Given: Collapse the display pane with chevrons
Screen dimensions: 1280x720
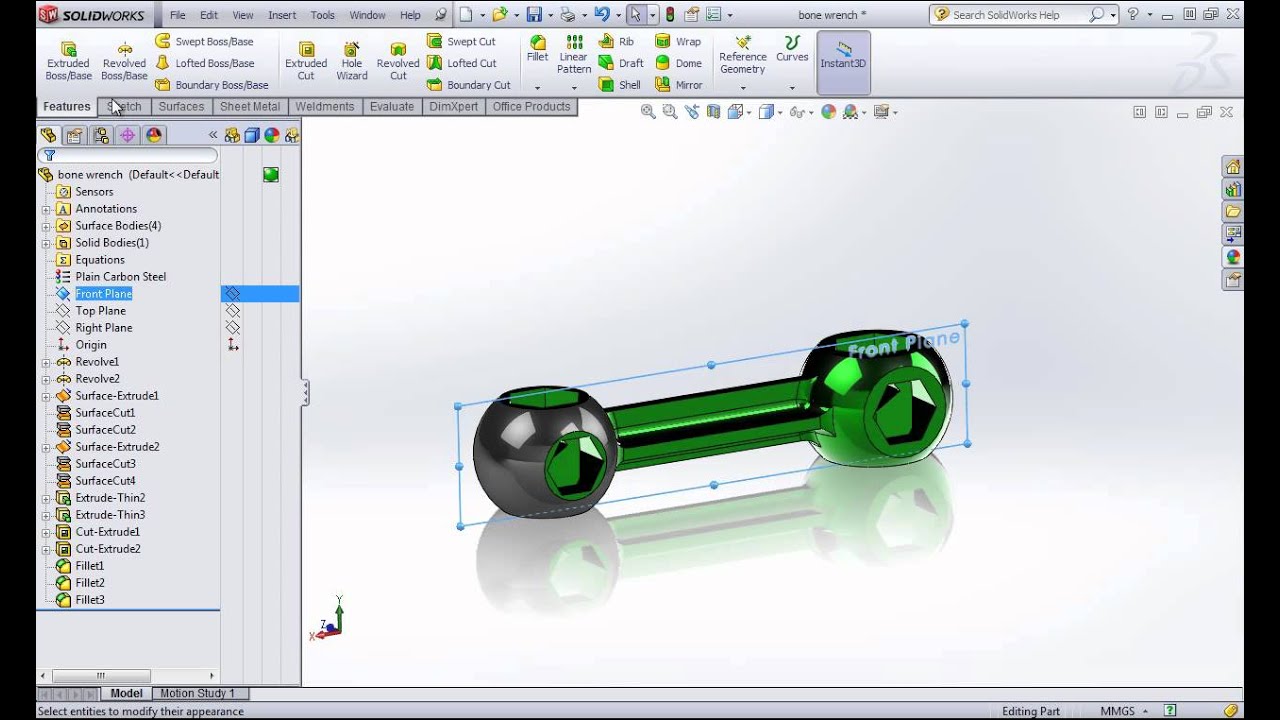Looking at the screenshot, I should coord(213,135).
